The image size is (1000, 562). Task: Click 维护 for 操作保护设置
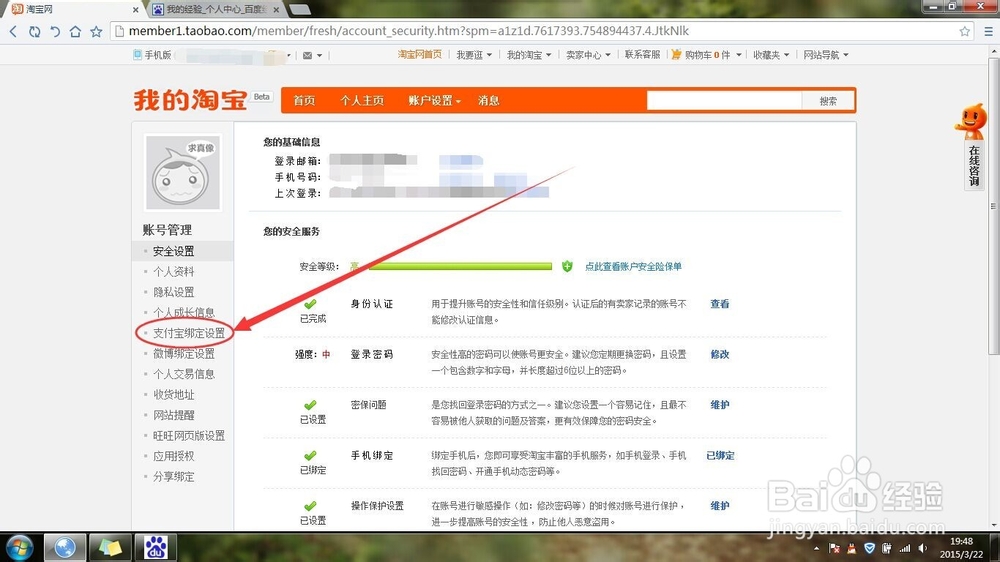720,506
